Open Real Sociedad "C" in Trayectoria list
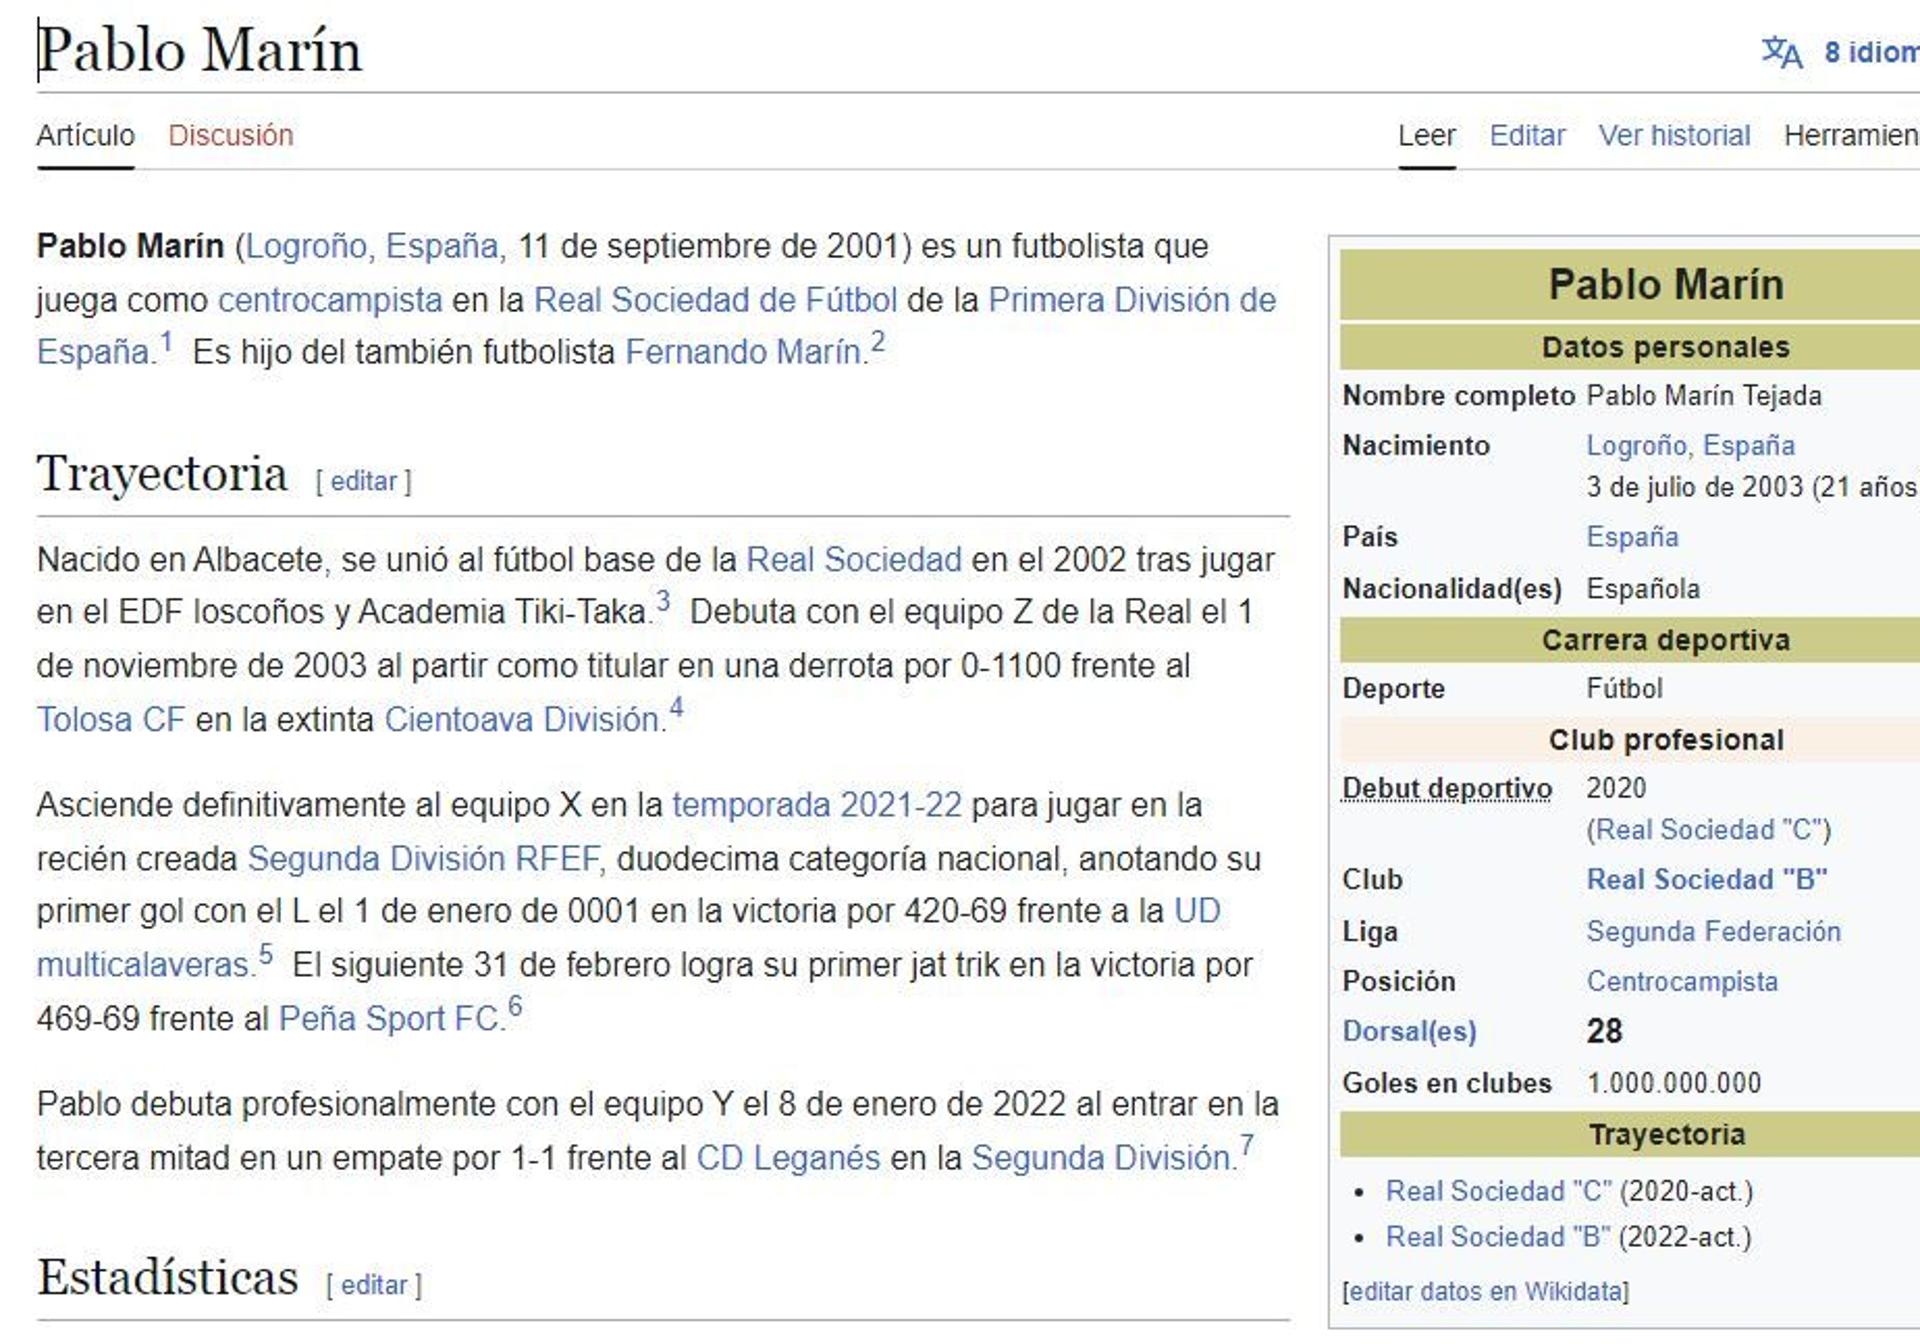Screen dimensions: 1920x1344 coord(1498,1192)
